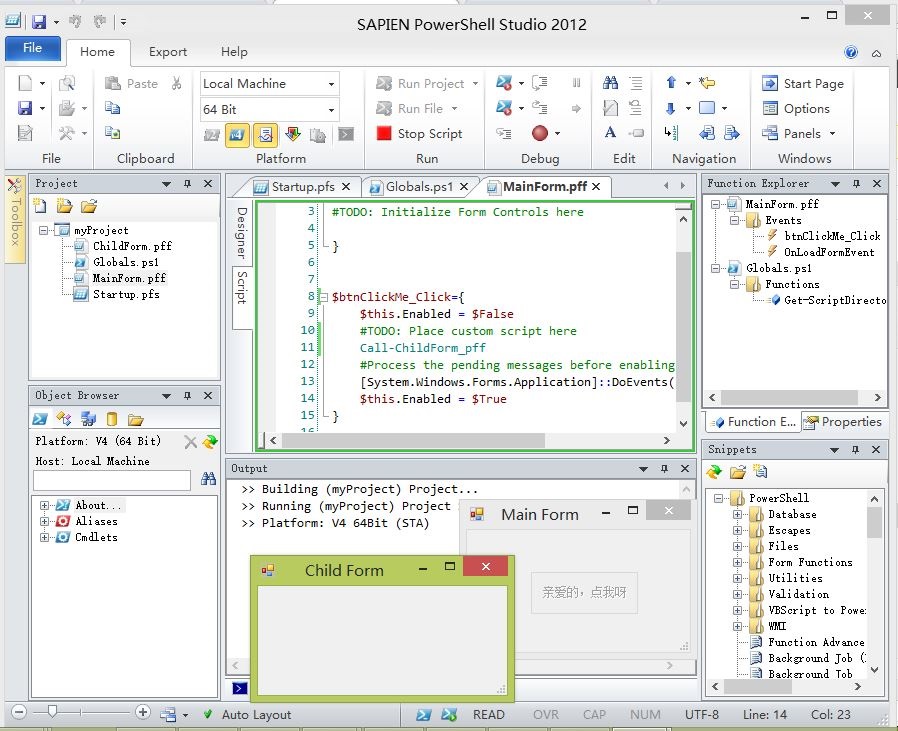Toggle the highlighted STA mode platform icon

point(265,135)
